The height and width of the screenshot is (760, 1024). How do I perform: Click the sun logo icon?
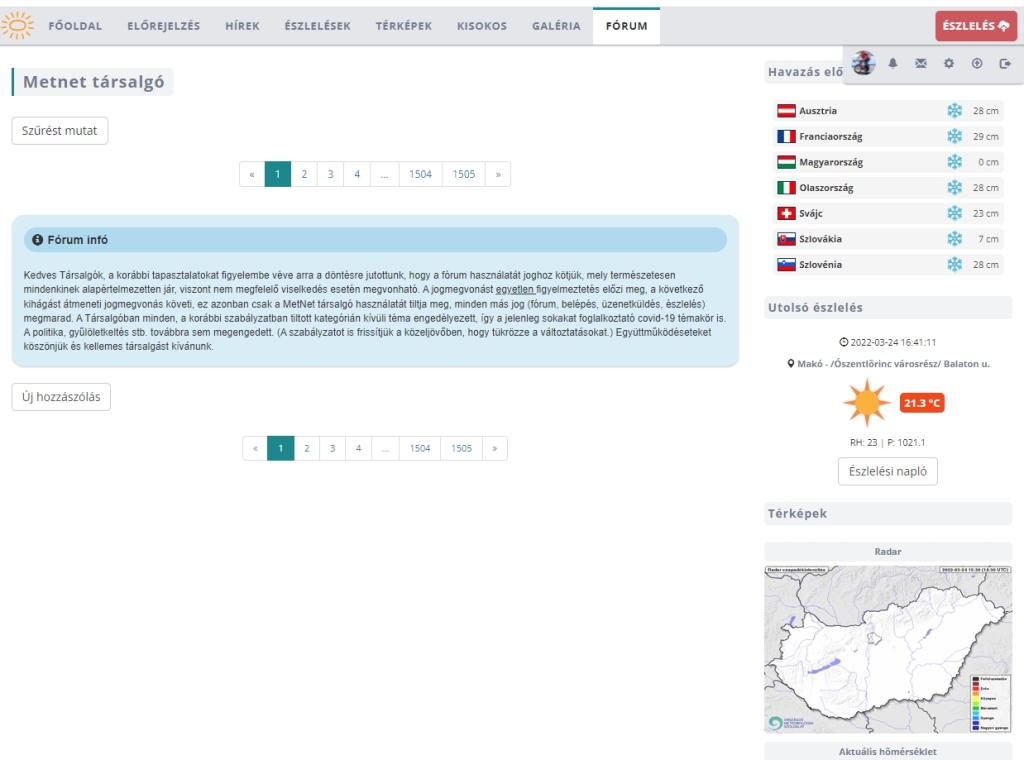click(x=17, y=26)
